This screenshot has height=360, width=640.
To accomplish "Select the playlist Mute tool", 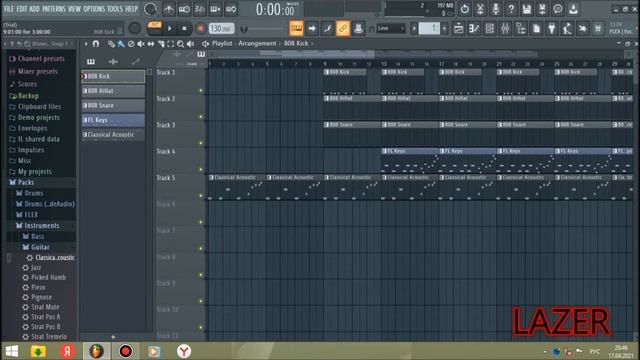I will pyautogui.click(x=141, y=44).
